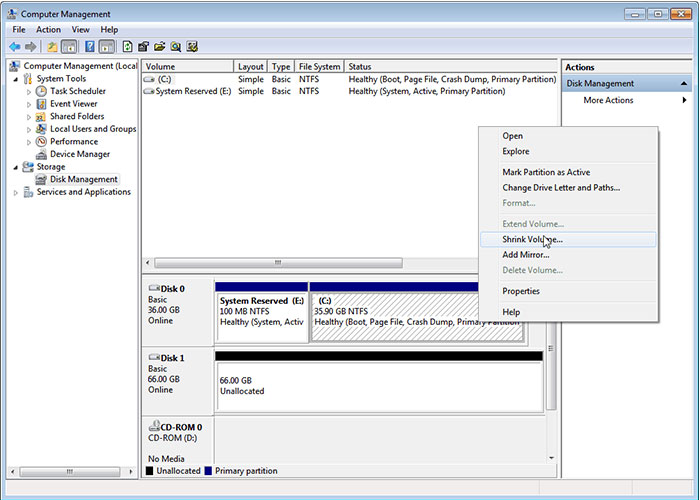Click the Performance icon in sidebar
The width and height of the screenshot is (700, 500).
[42, 142]
